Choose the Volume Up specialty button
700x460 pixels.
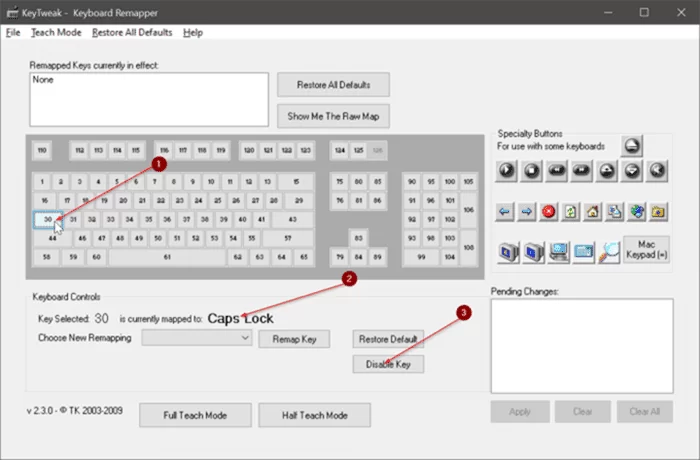[607, 171]
